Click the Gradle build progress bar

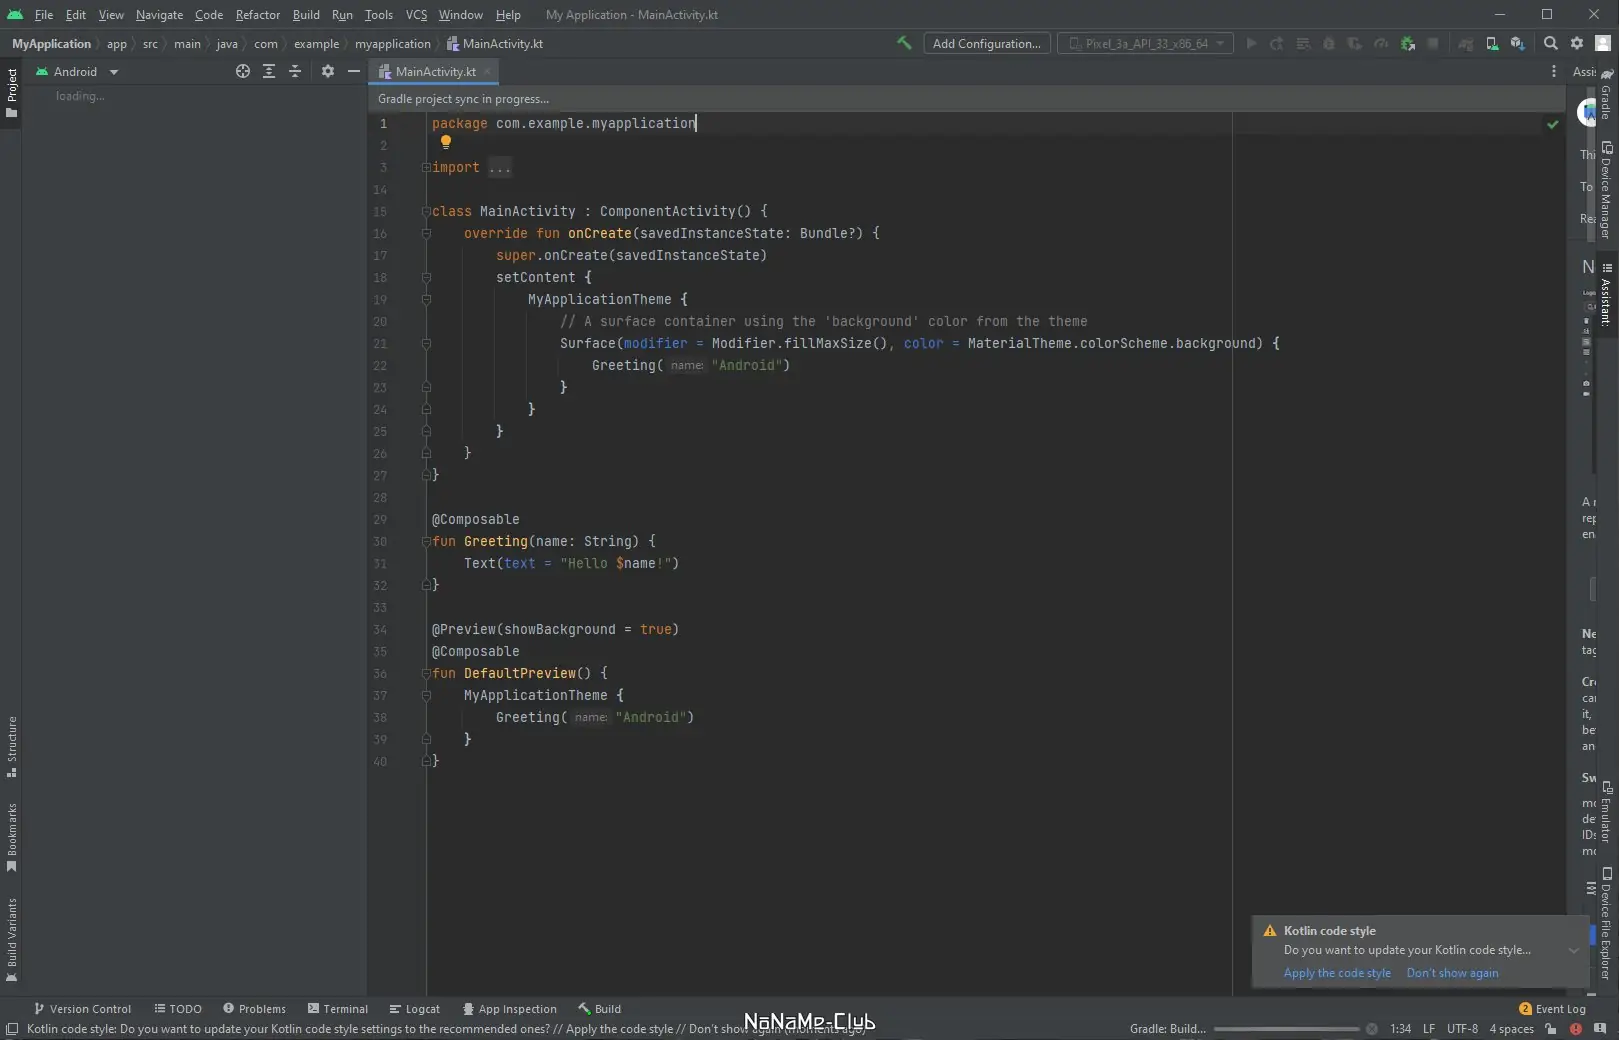click(x=1286, y=1029)
